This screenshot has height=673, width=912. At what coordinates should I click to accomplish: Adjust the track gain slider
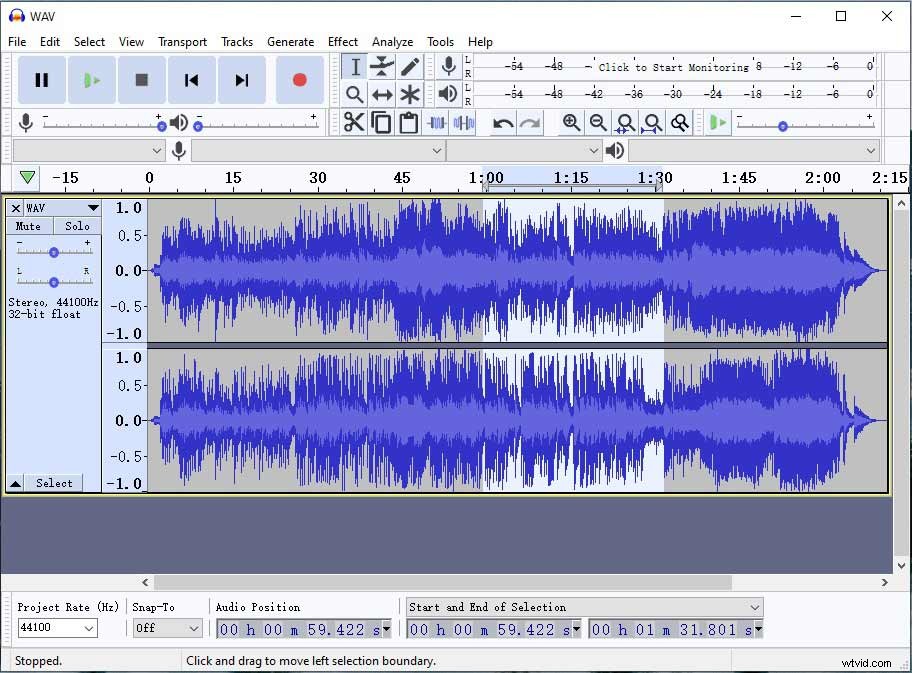(54, 252)
